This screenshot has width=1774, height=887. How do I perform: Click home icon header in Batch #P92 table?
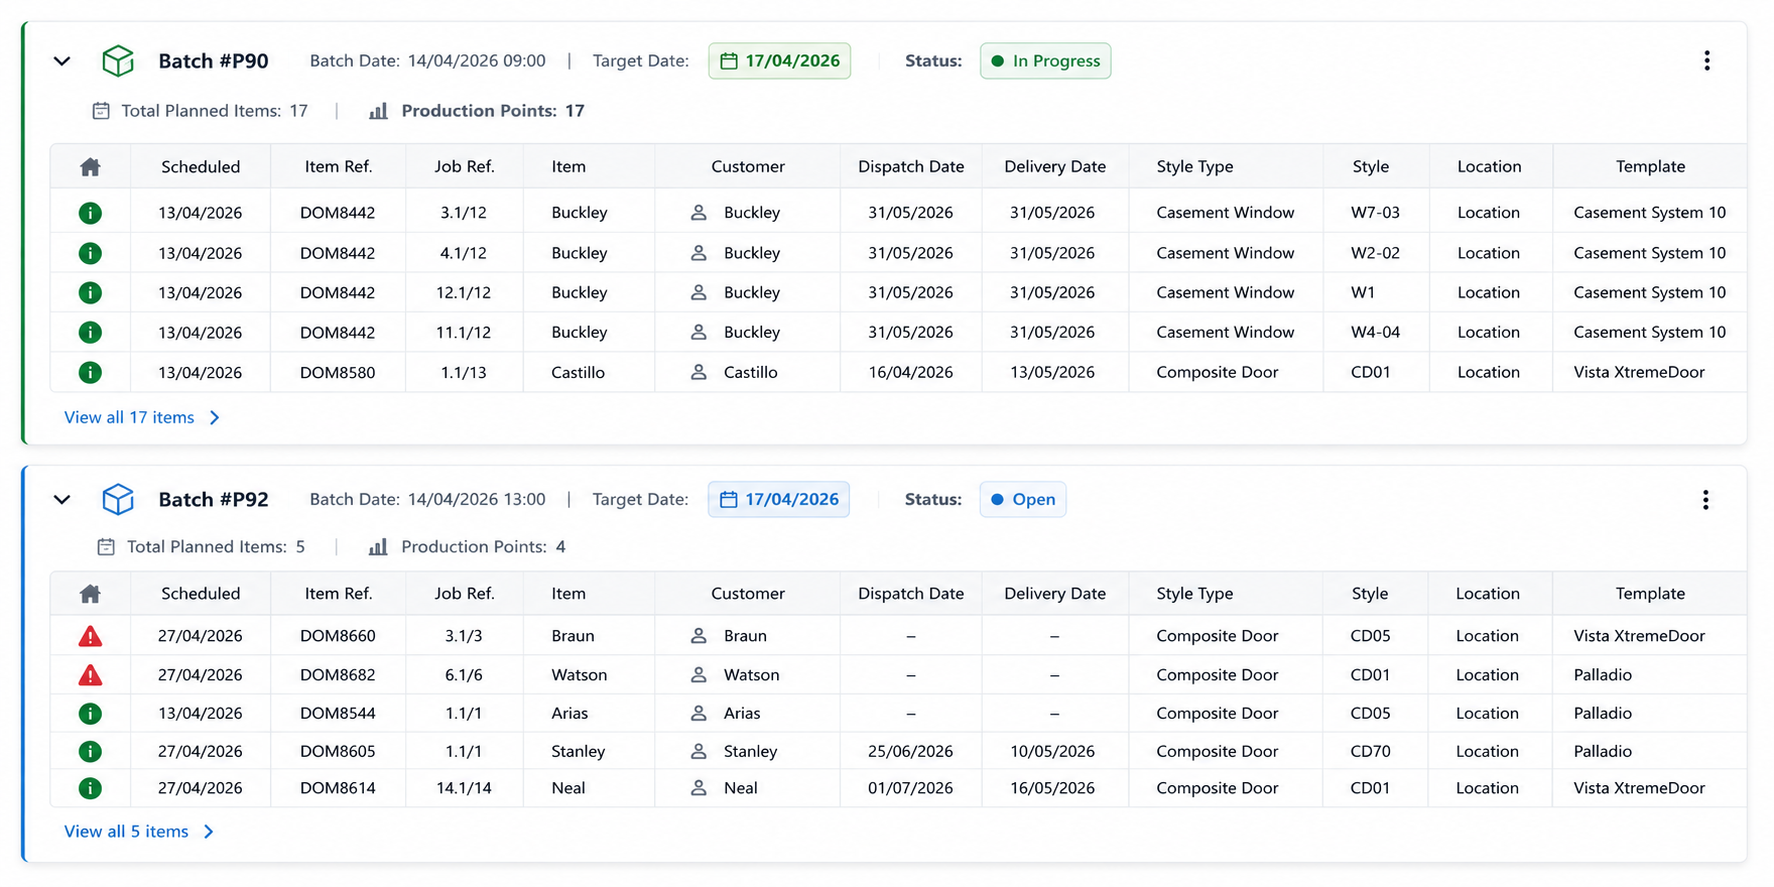tap(90, 594)
